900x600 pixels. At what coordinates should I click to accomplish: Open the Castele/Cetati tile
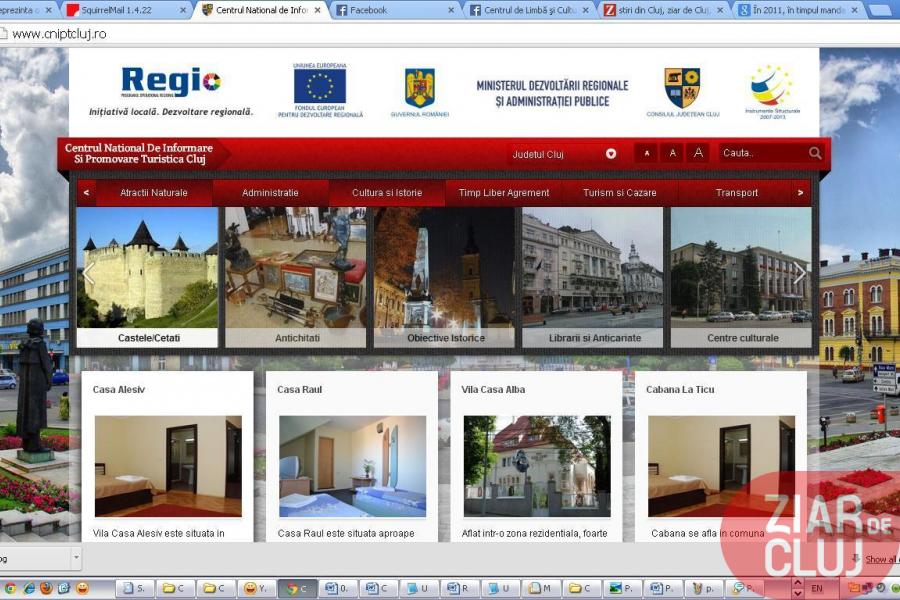coord(148,277)
